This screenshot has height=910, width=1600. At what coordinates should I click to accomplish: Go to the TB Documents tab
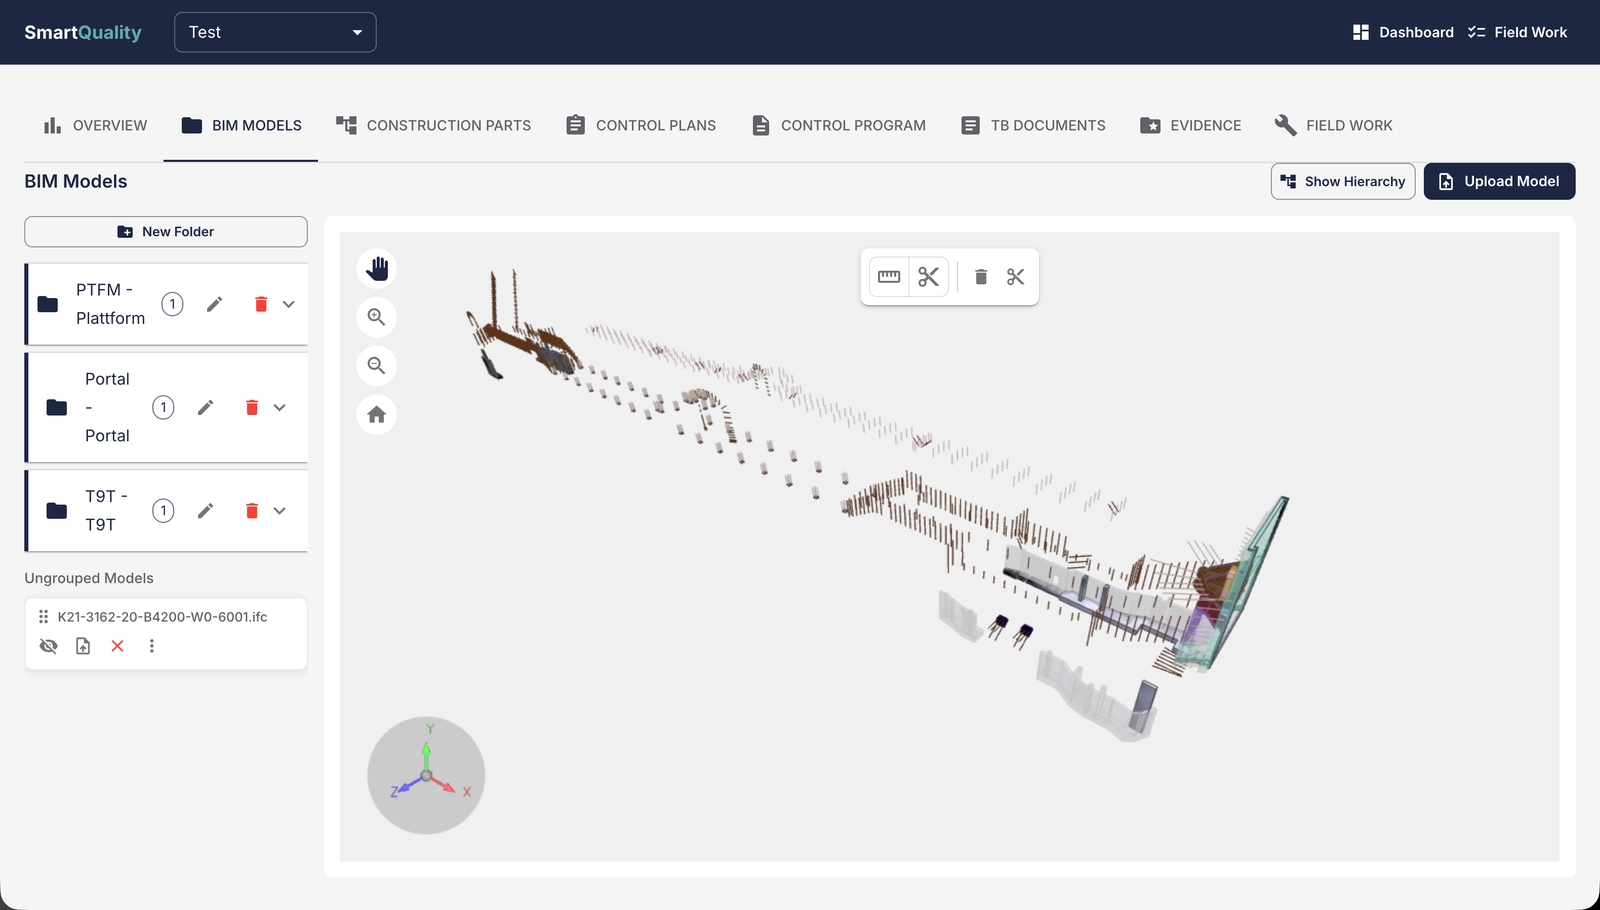coord(1033,125)
